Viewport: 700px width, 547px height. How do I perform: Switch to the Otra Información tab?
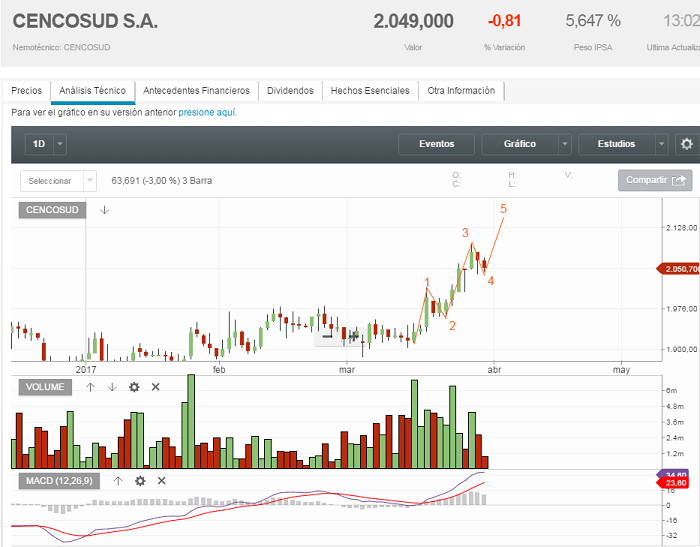point(461,91)
